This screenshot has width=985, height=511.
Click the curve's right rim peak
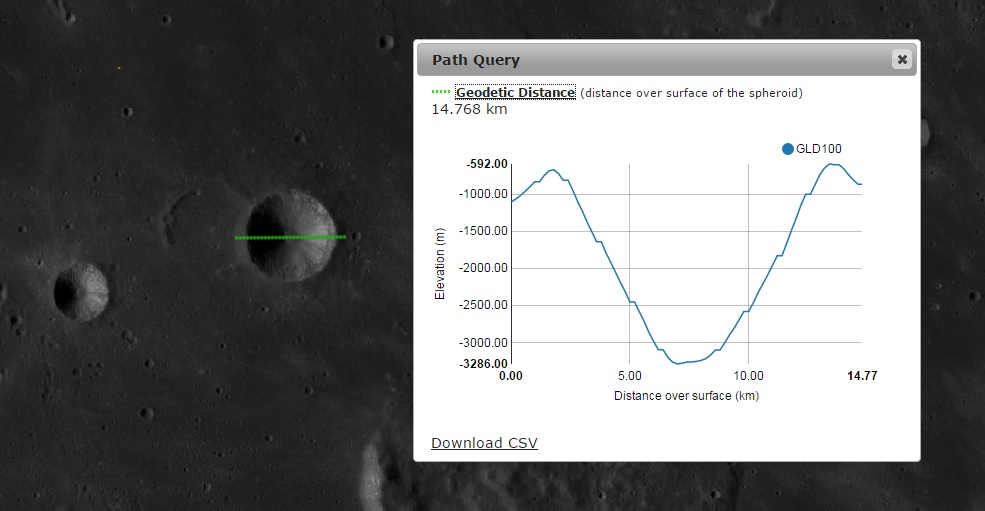(x=832, y=164)
